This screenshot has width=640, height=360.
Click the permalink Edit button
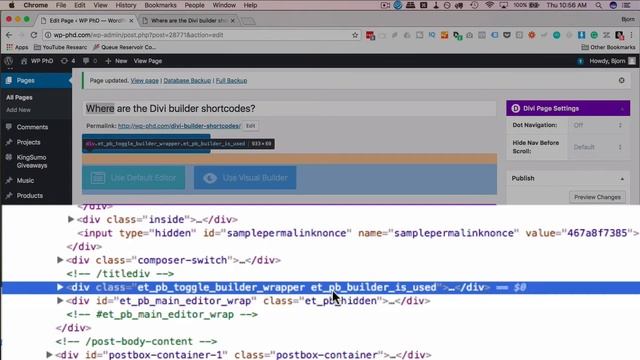(250, 126)
